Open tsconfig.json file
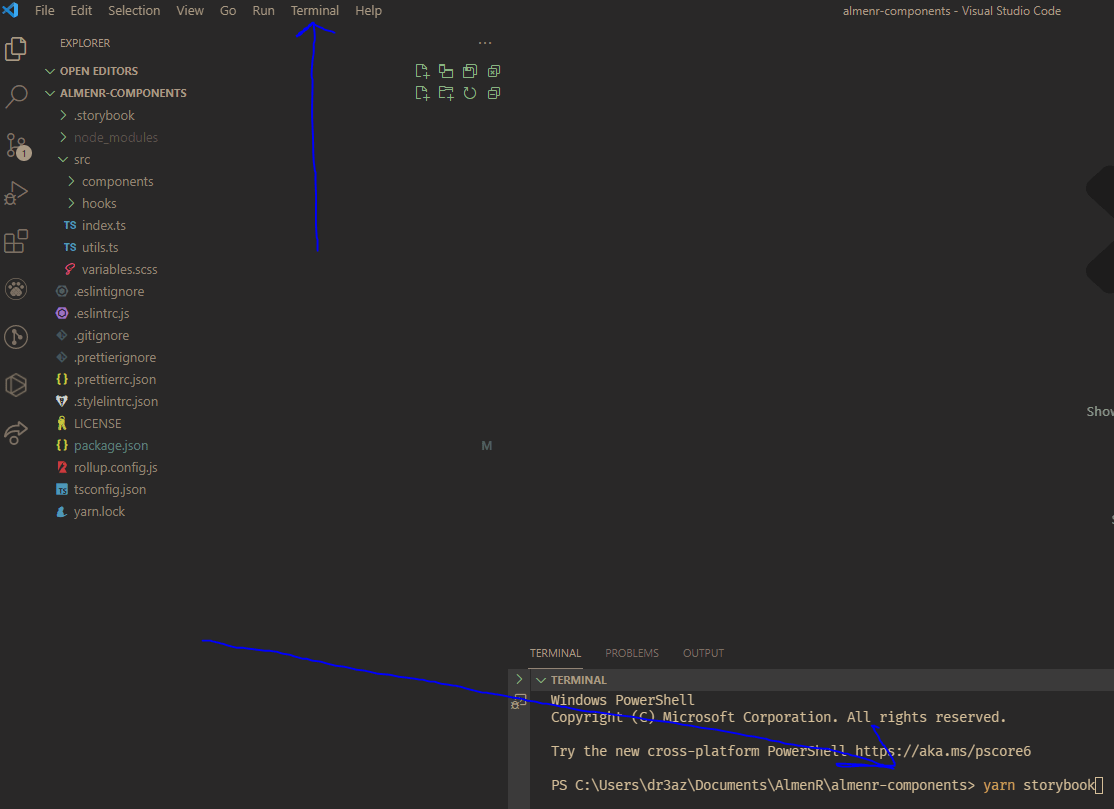 (x=110, y=489)
